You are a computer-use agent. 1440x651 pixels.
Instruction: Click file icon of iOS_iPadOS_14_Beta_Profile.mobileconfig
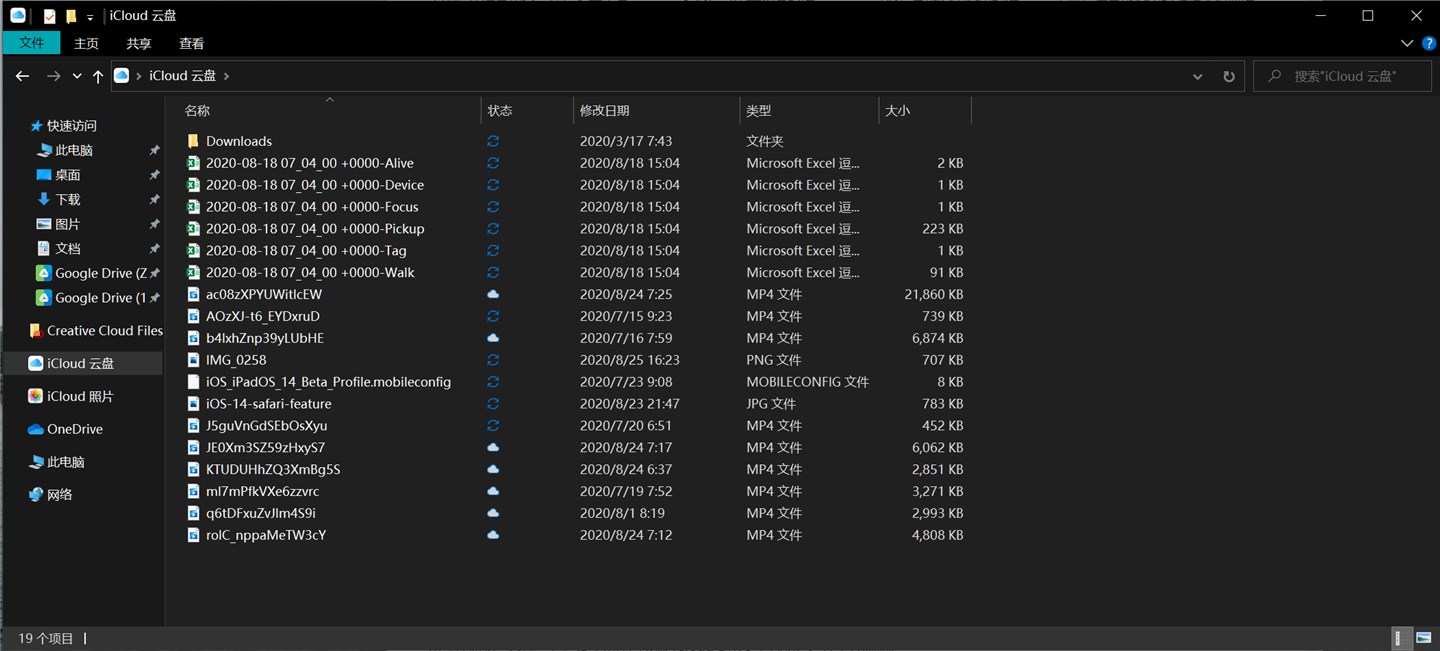(x=194, y=382)
